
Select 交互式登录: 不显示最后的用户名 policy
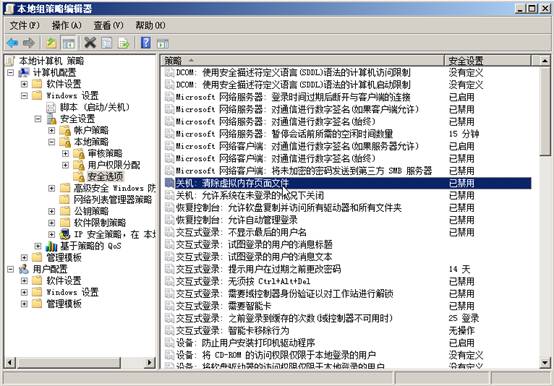[241, 232]
